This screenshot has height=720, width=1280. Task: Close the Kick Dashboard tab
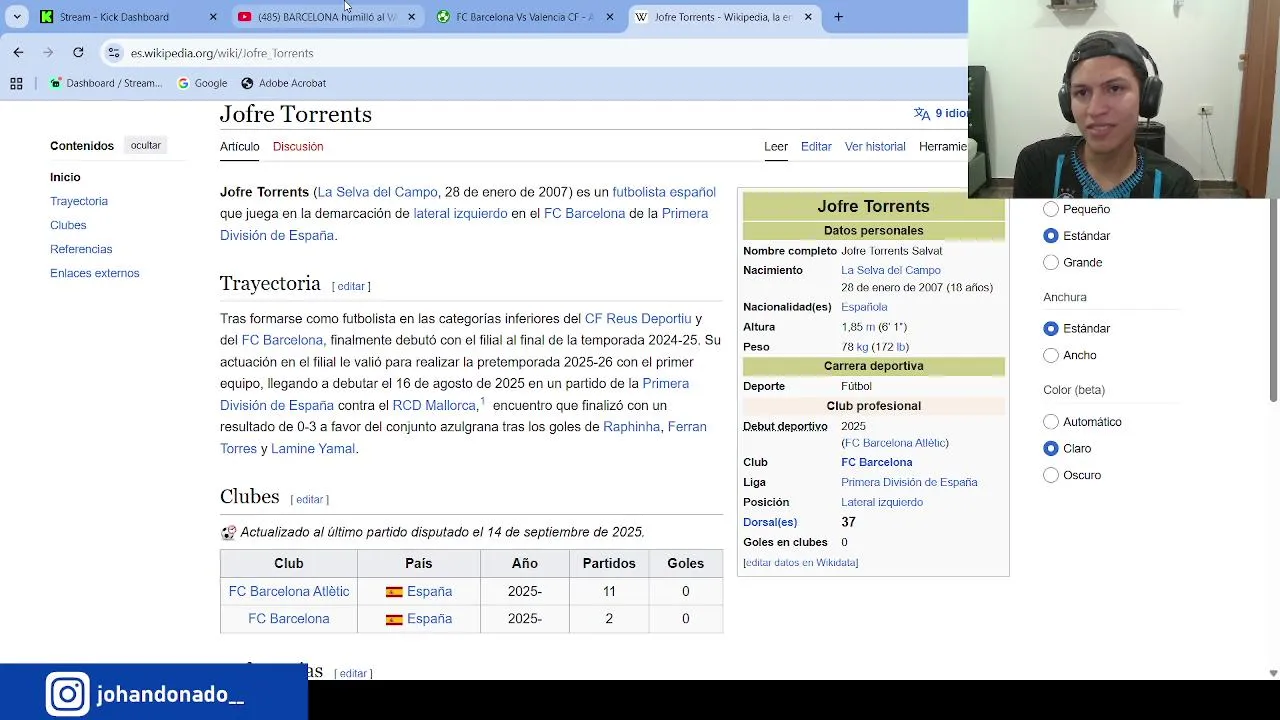[213, 17]
